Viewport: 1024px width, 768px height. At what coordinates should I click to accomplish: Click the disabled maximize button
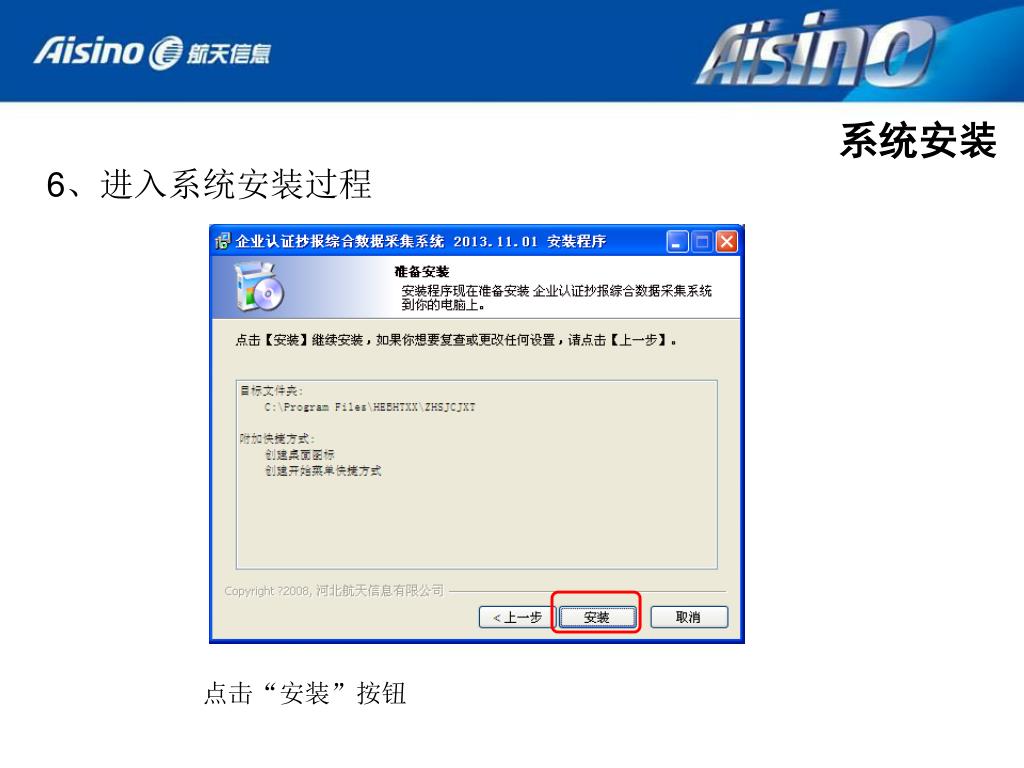[702, 242]
